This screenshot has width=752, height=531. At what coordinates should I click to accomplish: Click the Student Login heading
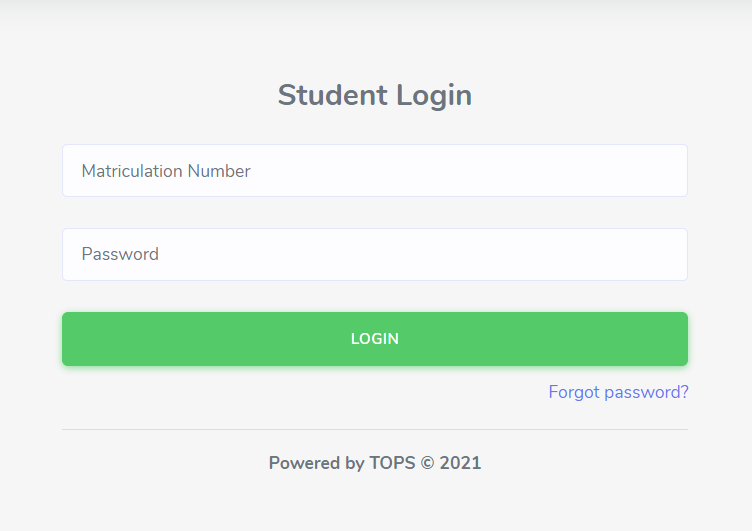click(374, 95)
